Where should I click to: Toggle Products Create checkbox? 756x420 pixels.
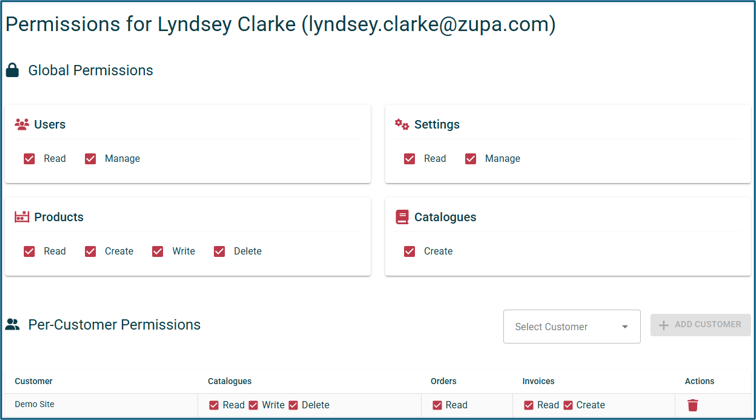(x=90, y=251)
